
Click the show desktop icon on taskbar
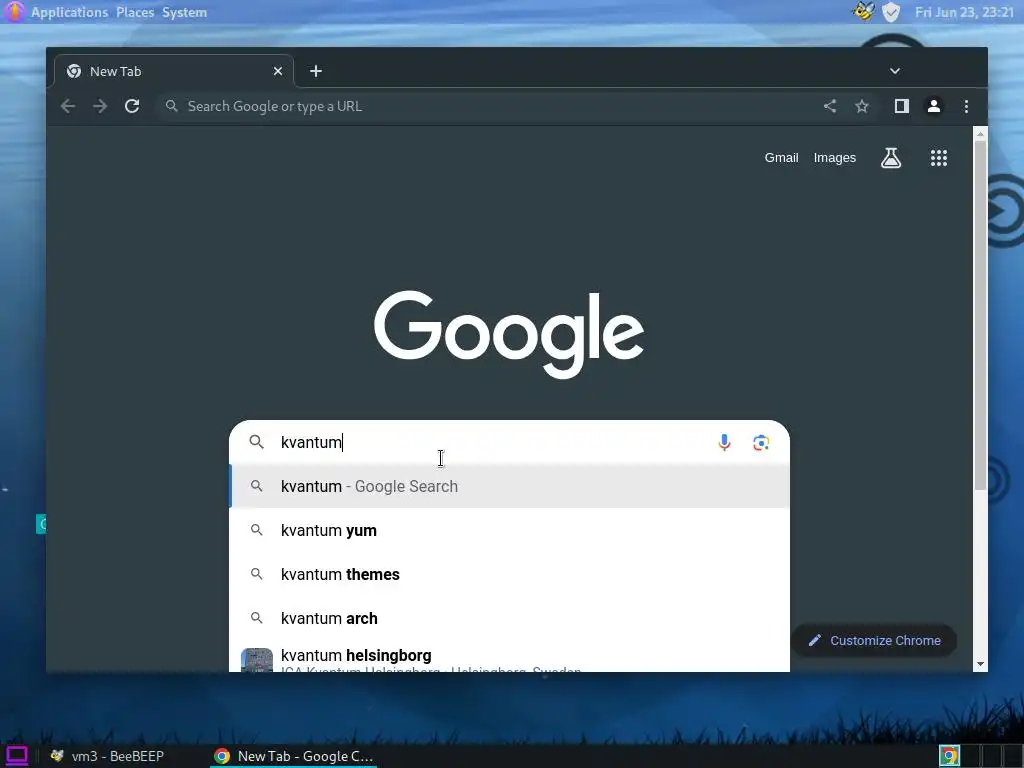16,756
